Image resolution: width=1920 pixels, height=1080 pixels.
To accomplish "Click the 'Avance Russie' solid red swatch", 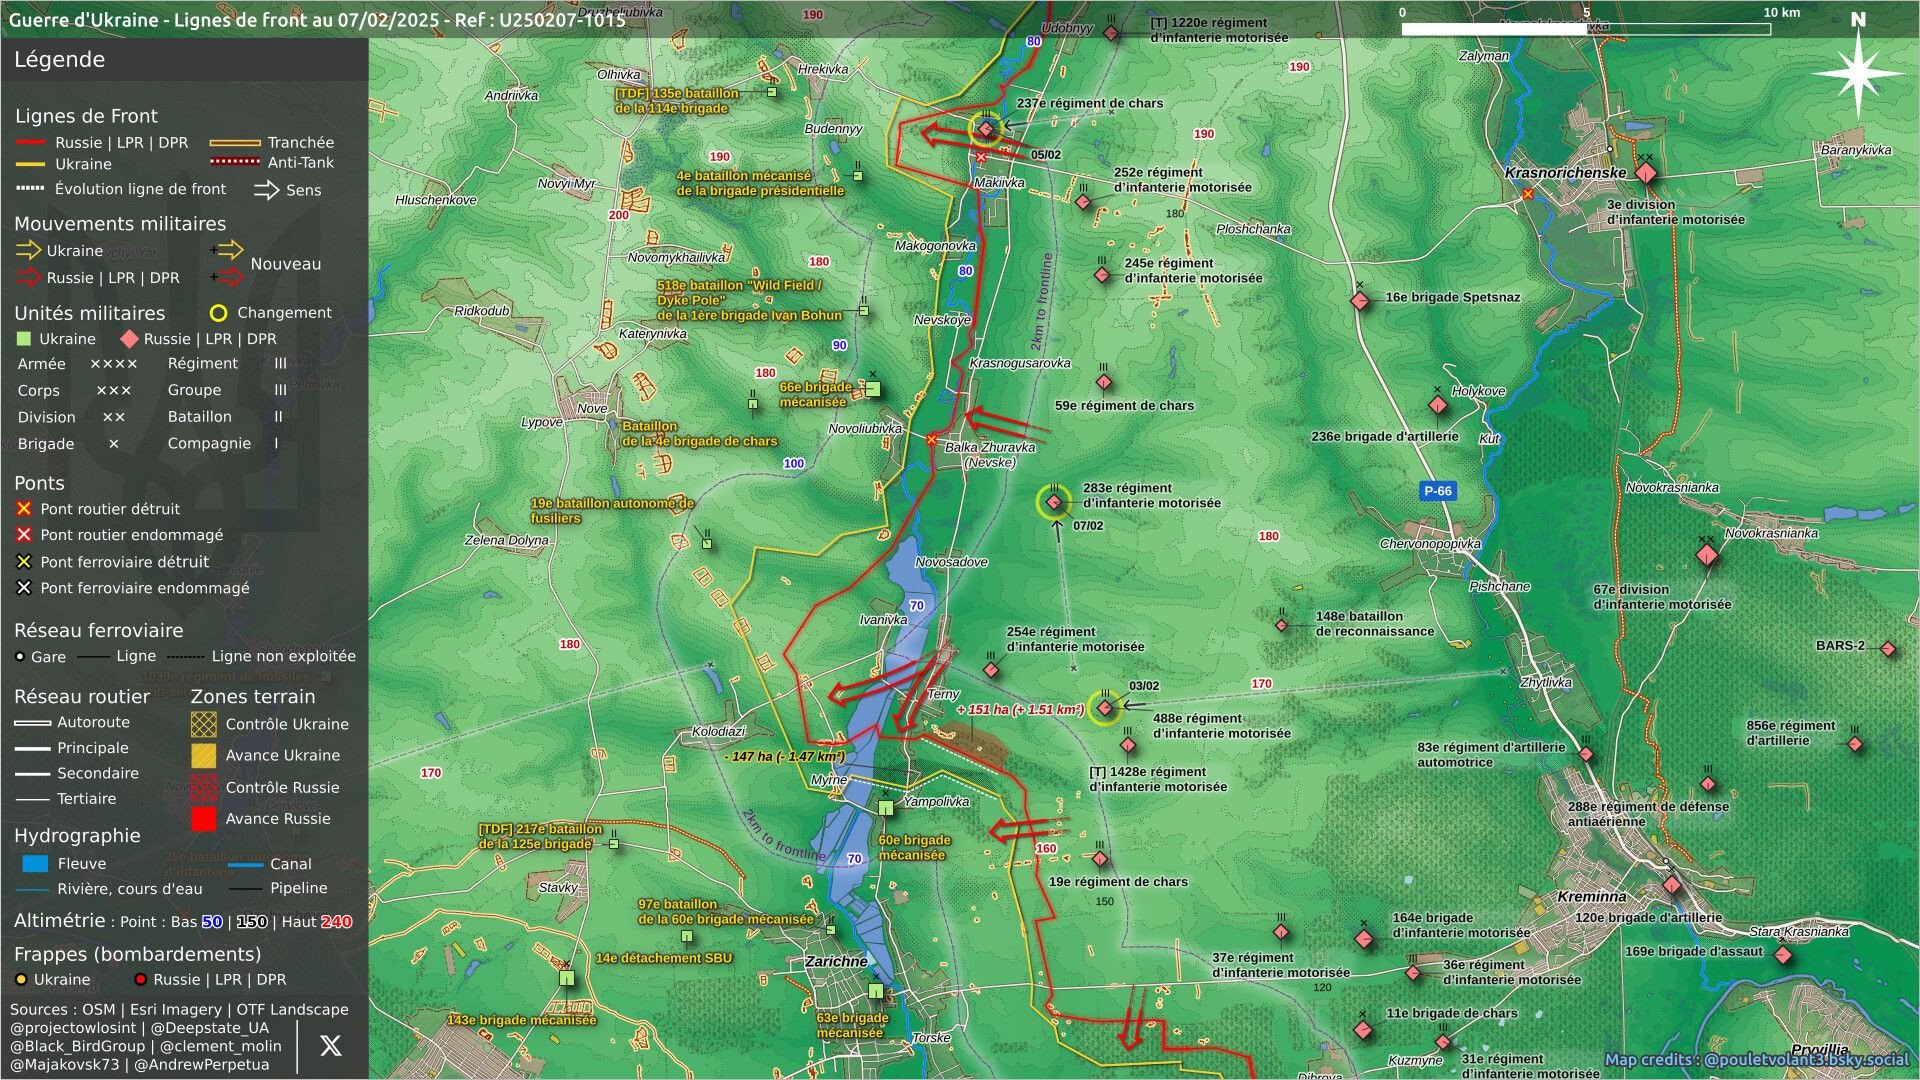I will 203,819.
